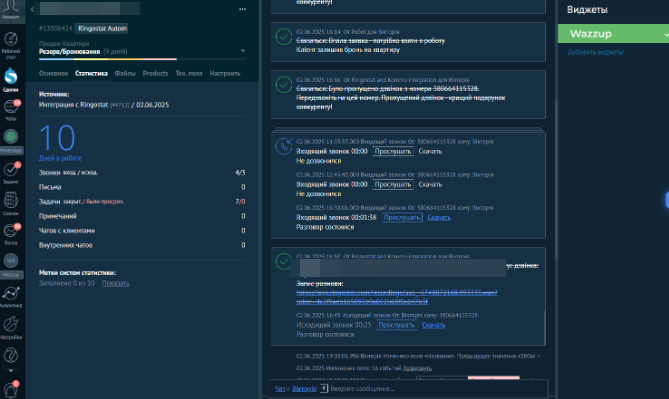Click Скачать for the outgoing 00:23 call
Viewport: 669px width, 399px height.
[x=433, y=325]
